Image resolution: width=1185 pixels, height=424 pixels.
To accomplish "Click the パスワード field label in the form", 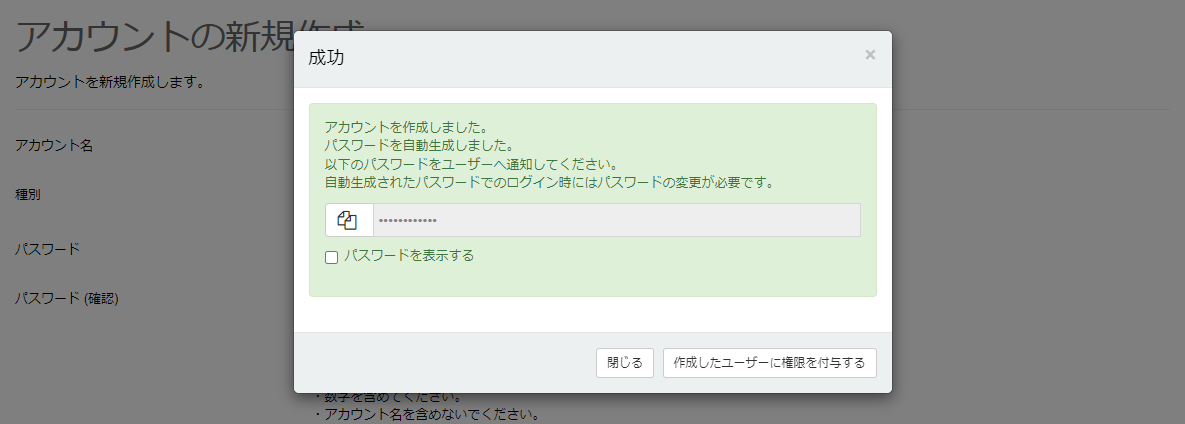I will 47,249.
